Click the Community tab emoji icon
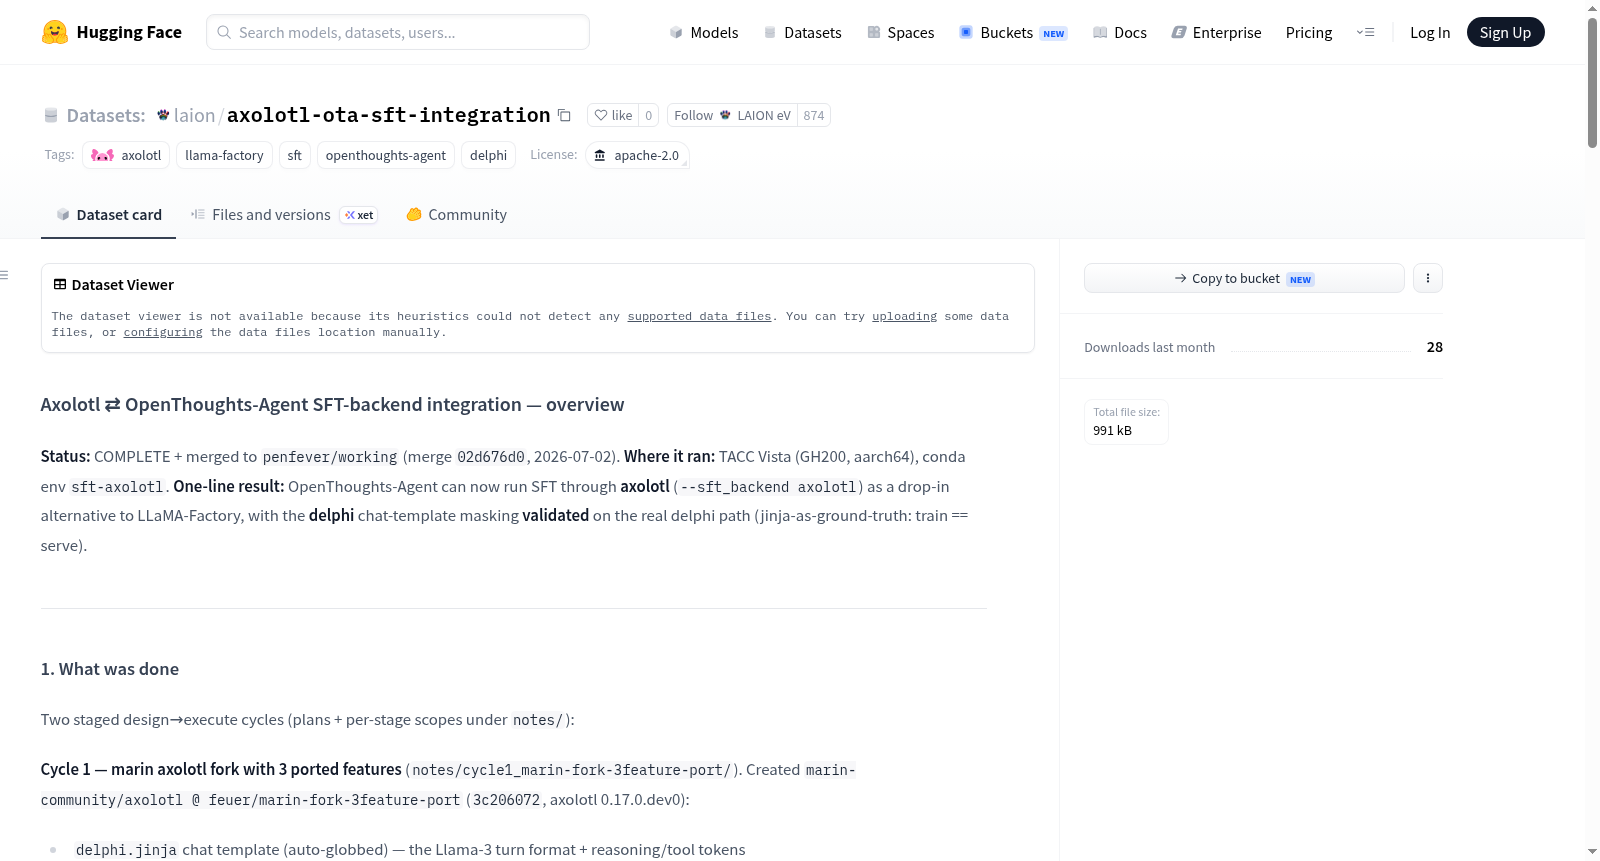Screen dimensions: 1600x861 (x=414, y=214)
